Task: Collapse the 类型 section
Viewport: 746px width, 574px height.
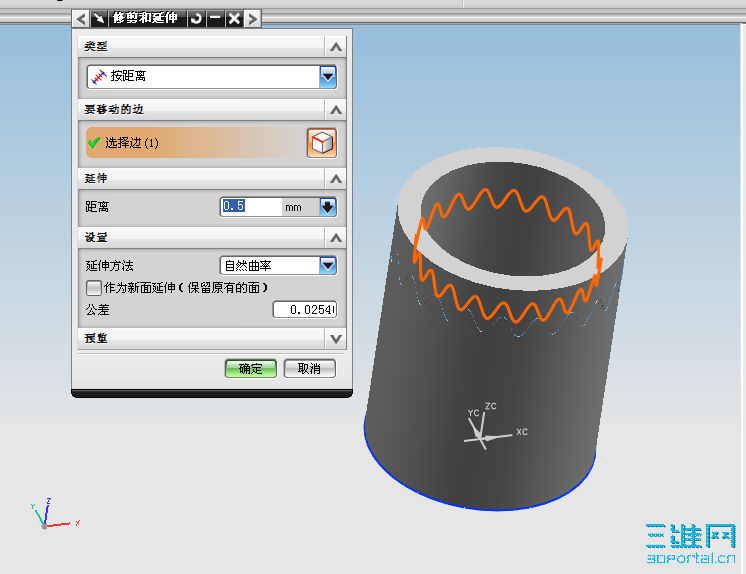Action: [x=336, y=47]
